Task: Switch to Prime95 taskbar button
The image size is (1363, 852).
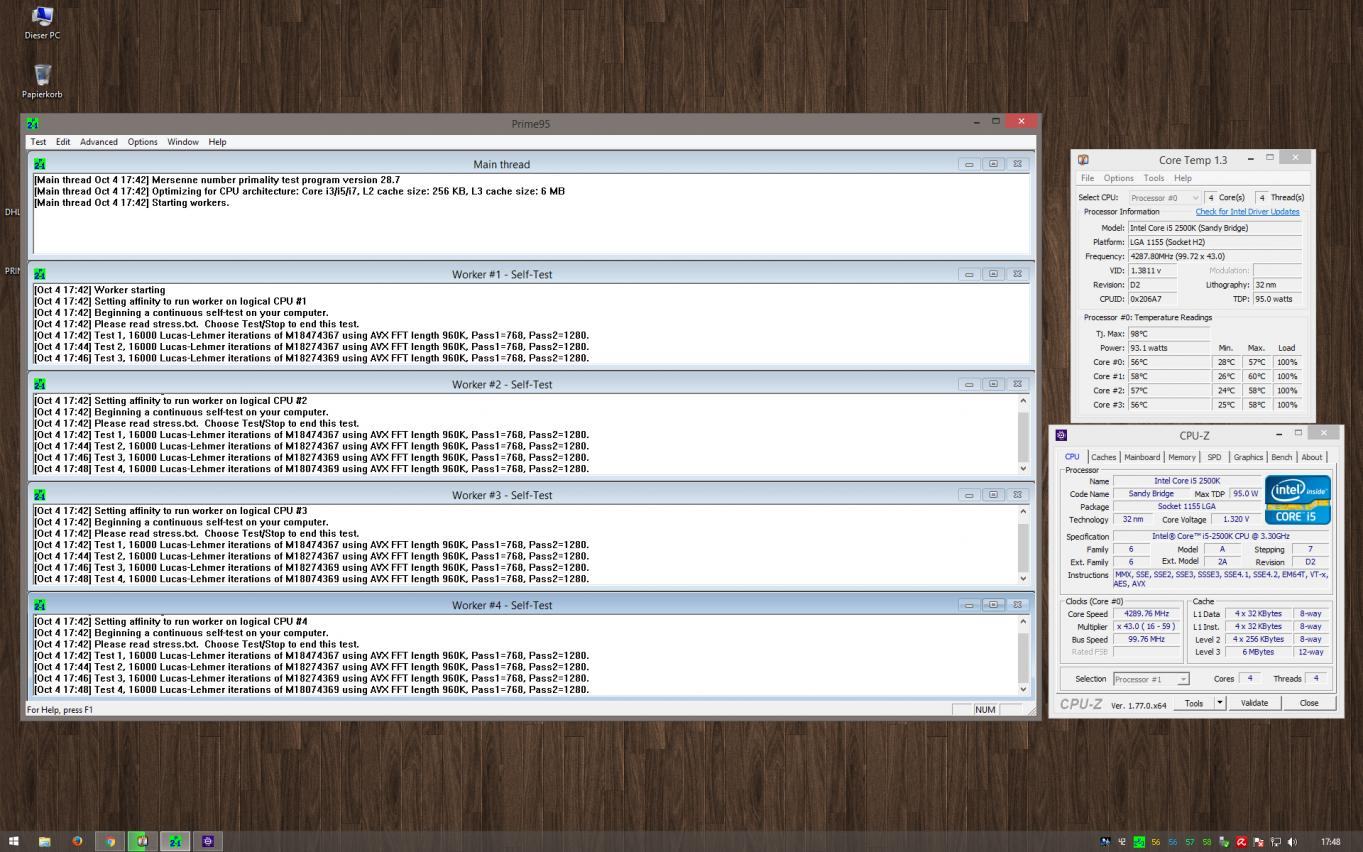Action: pos(175,841)
